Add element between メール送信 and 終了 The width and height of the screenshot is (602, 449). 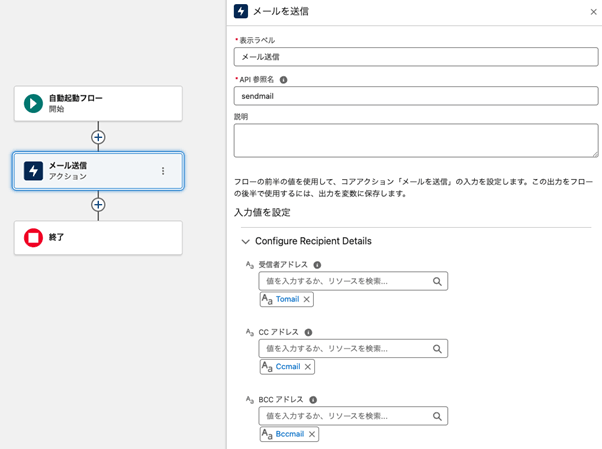(98, 204)
